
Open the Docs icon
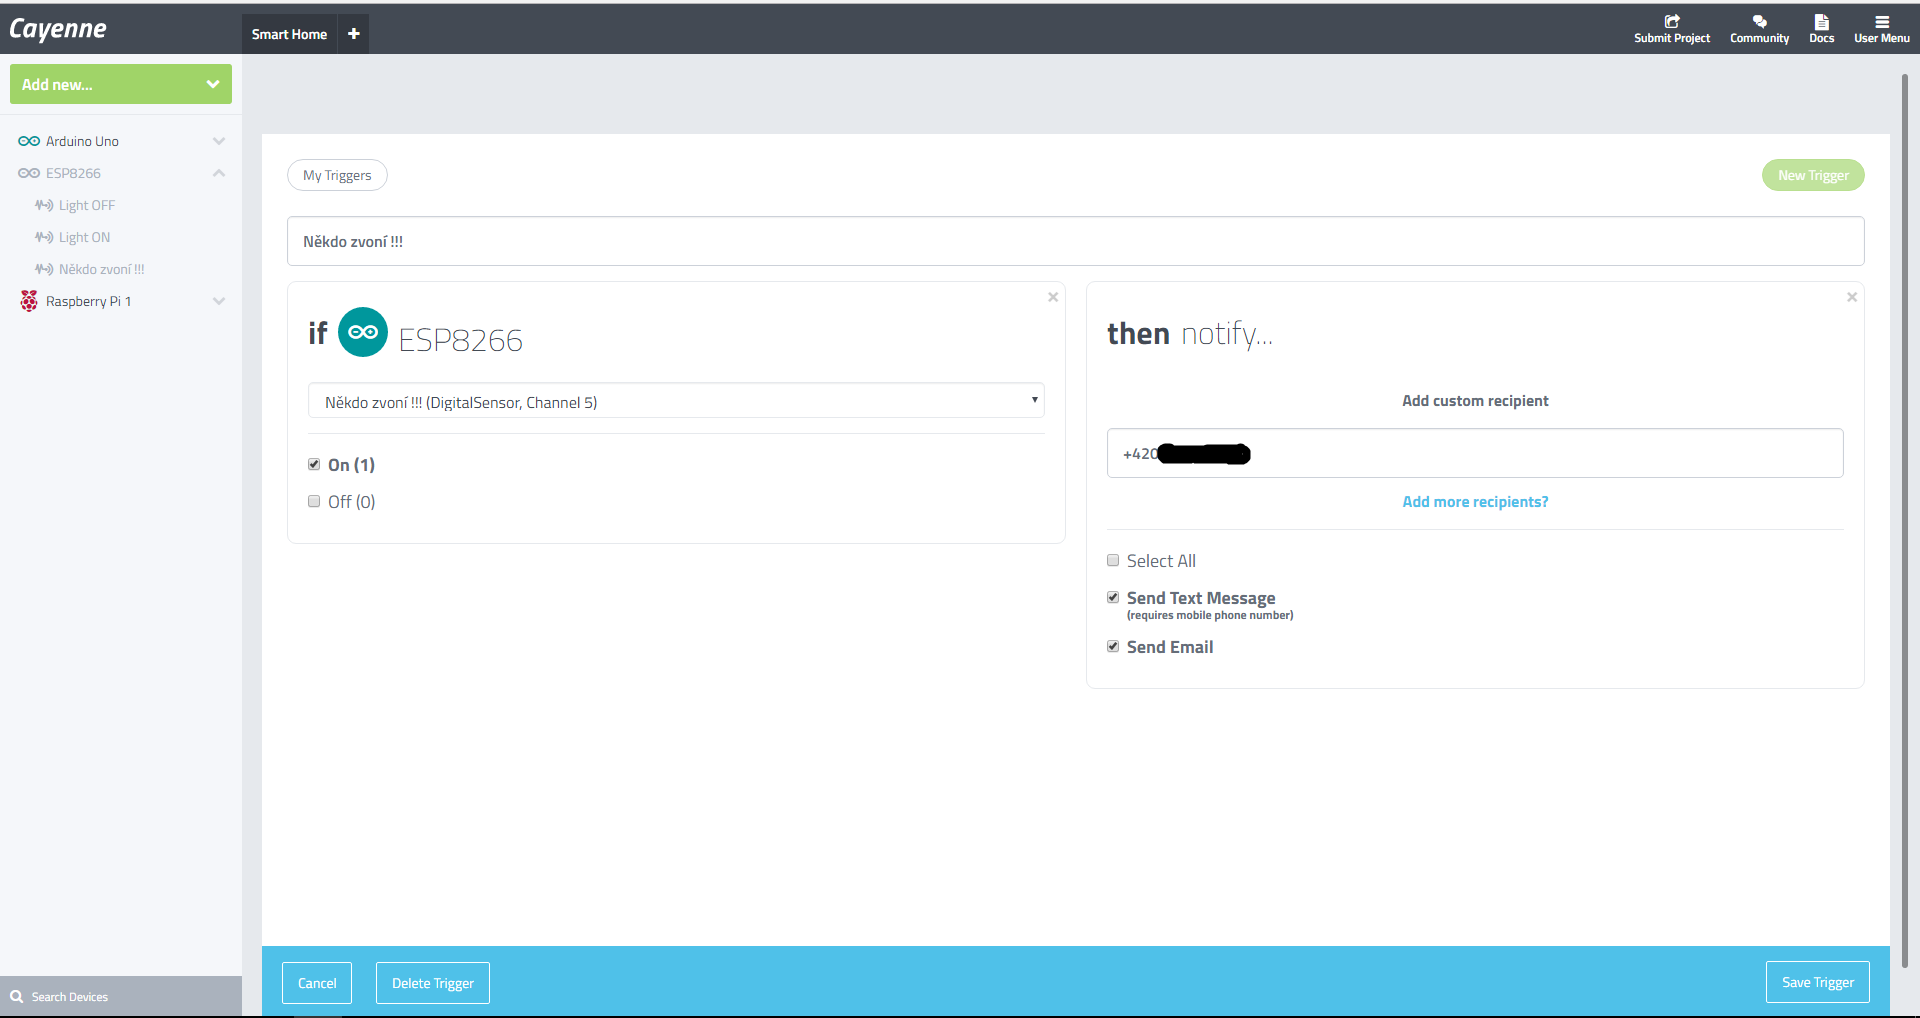point(1822,21)
